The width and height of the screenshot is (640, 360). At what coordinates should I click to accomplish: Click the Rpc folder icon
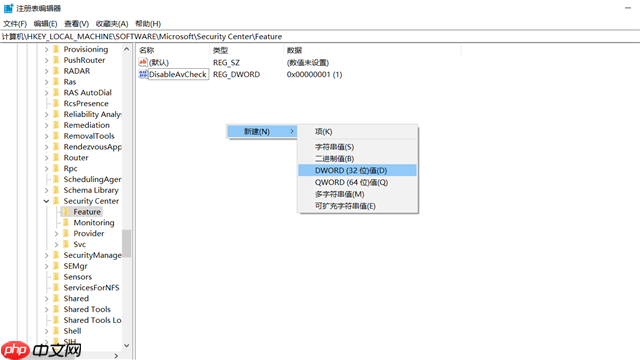point(56,168)
